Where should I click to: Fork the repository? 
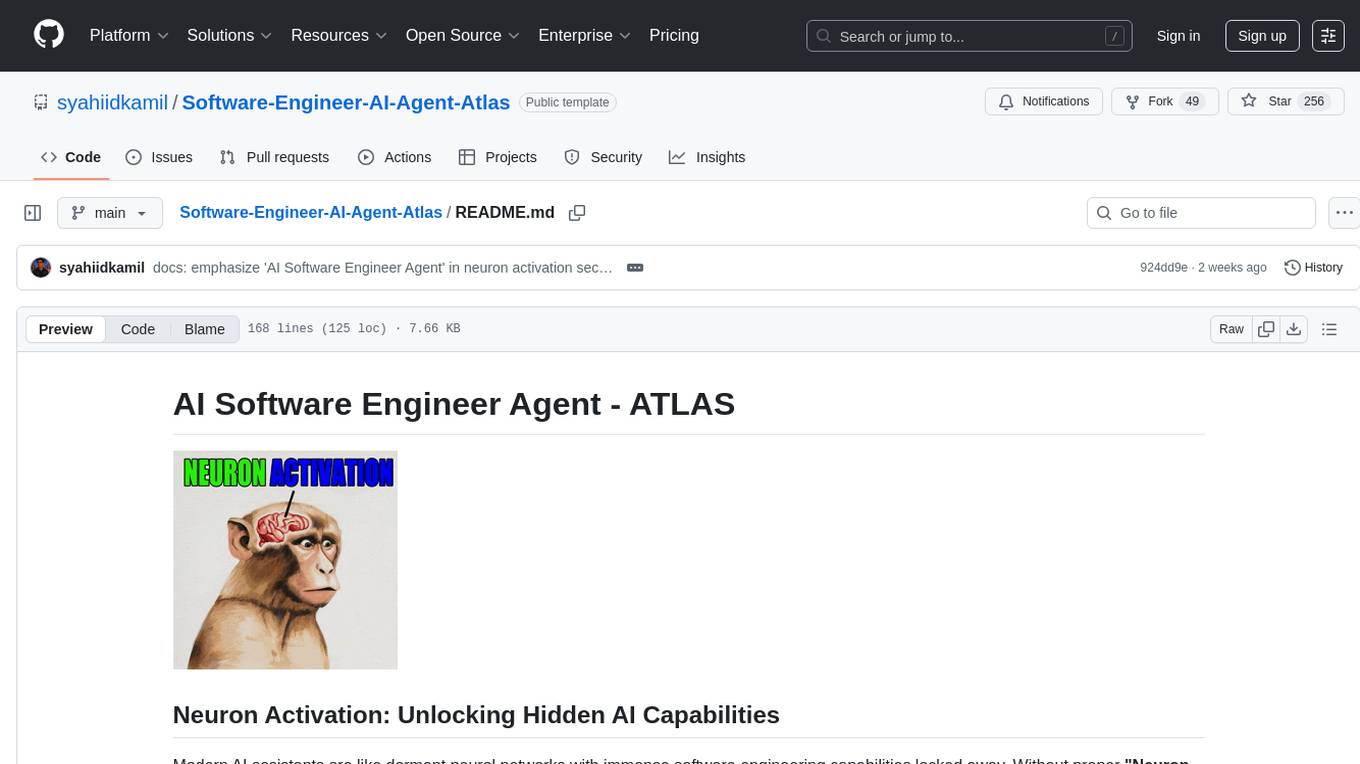1165,102
